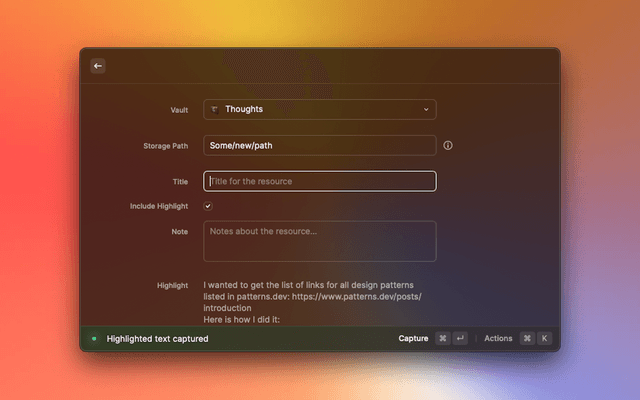The image size is (640, 400).
Task: Click the Include Highlight label
Action: click(158, 206)
